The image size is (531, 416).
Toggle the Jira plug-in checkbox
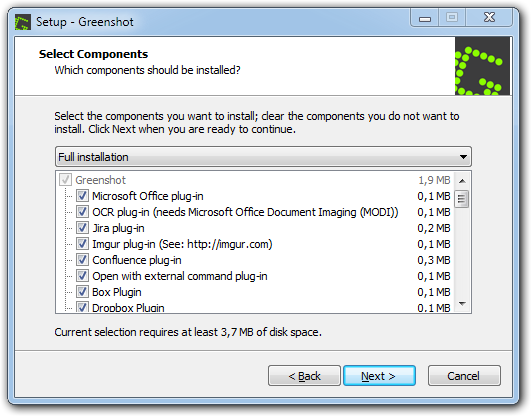pos(82,228)
